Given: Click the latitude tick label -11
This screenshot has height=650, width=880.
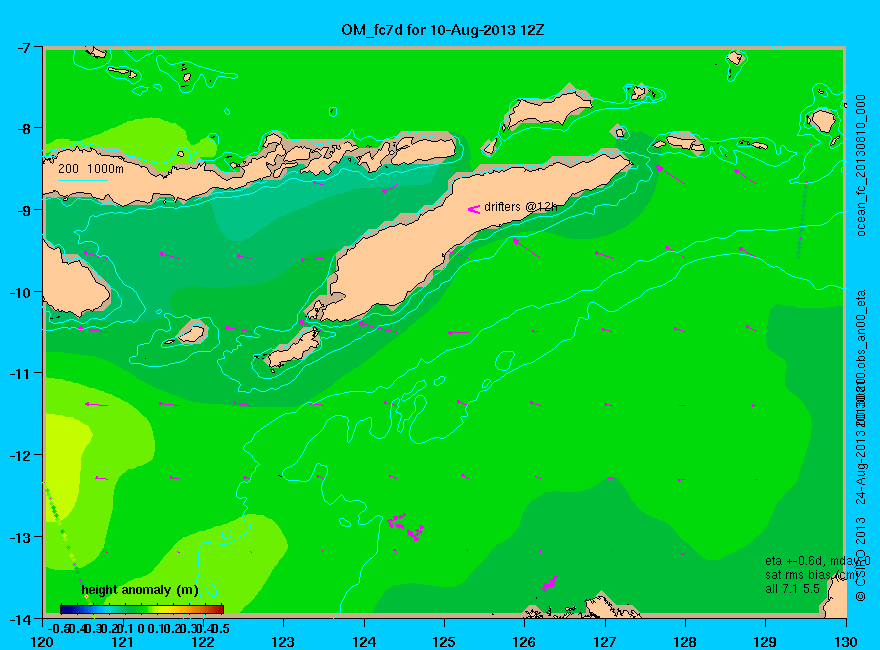Looking at the screenshot, I should click(20, 373).
